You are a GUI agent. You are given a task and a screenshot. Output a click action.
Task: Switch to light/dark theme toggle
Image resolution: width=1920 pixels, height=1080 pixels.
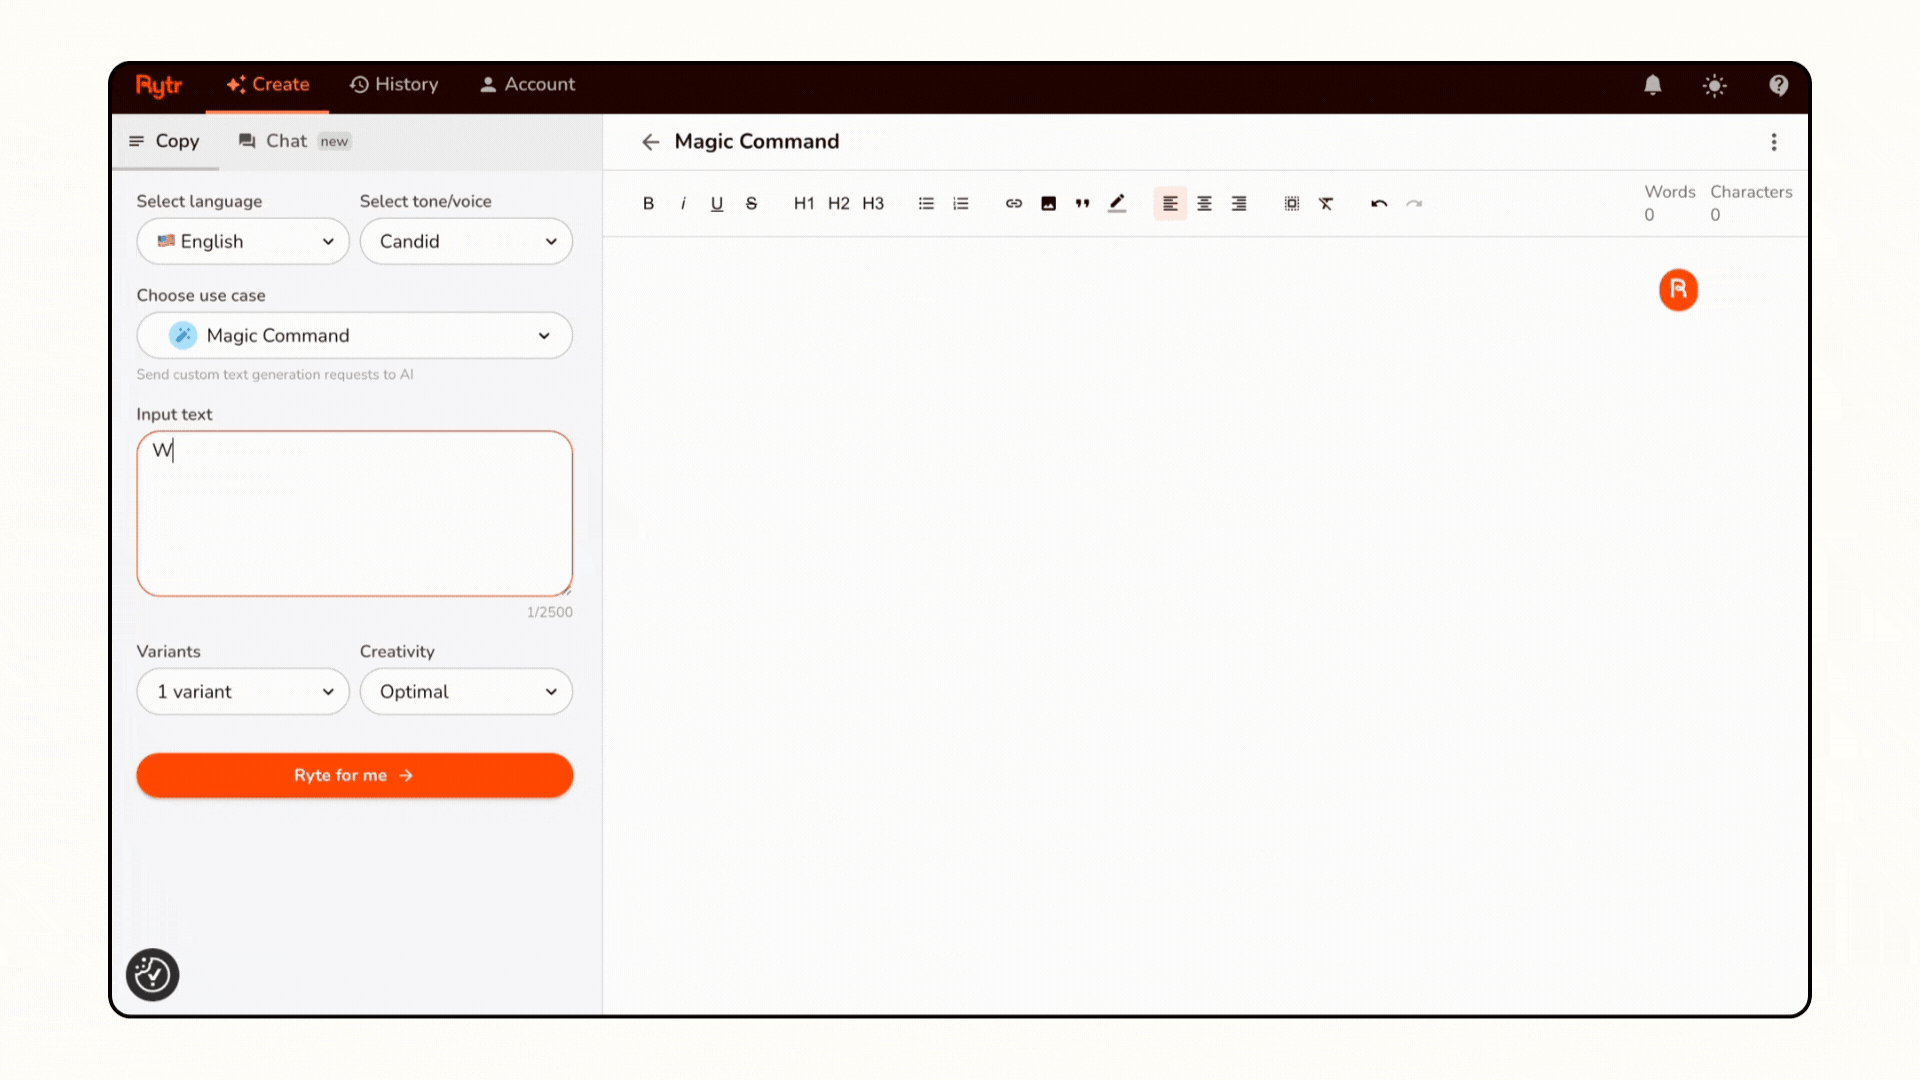click(1714, 85)
